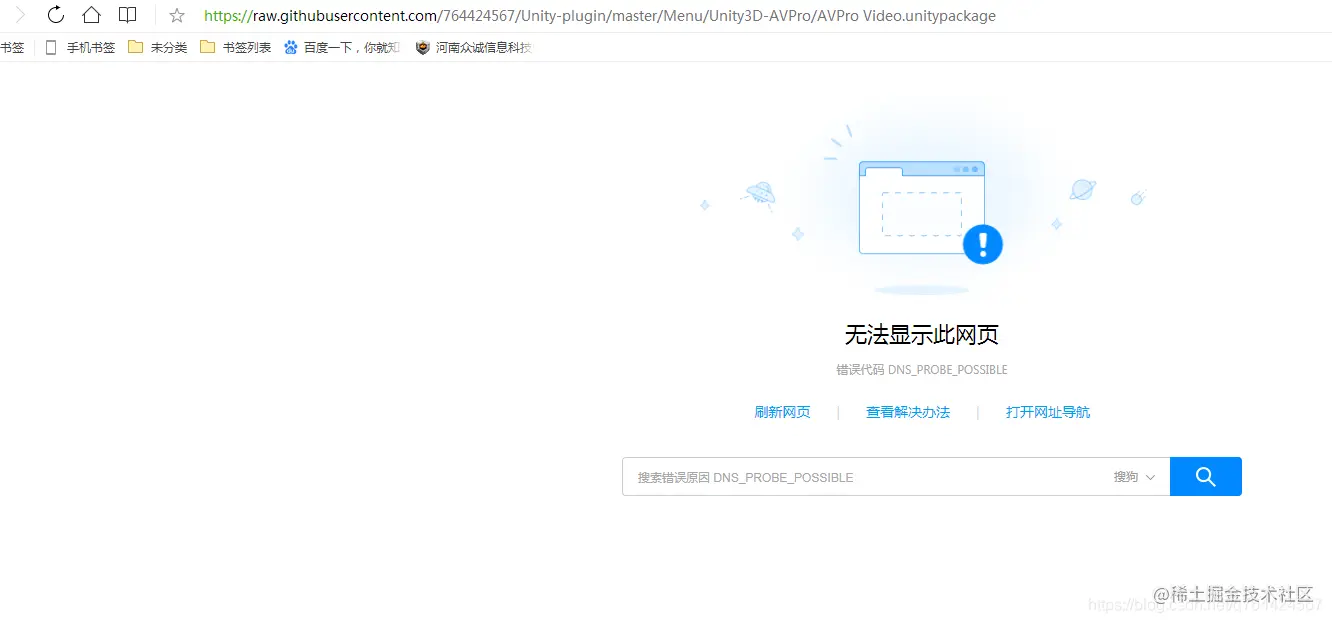Open the 查看解决办法 link
This screenshot has width=1332, height=623.
tap(908, 411)
